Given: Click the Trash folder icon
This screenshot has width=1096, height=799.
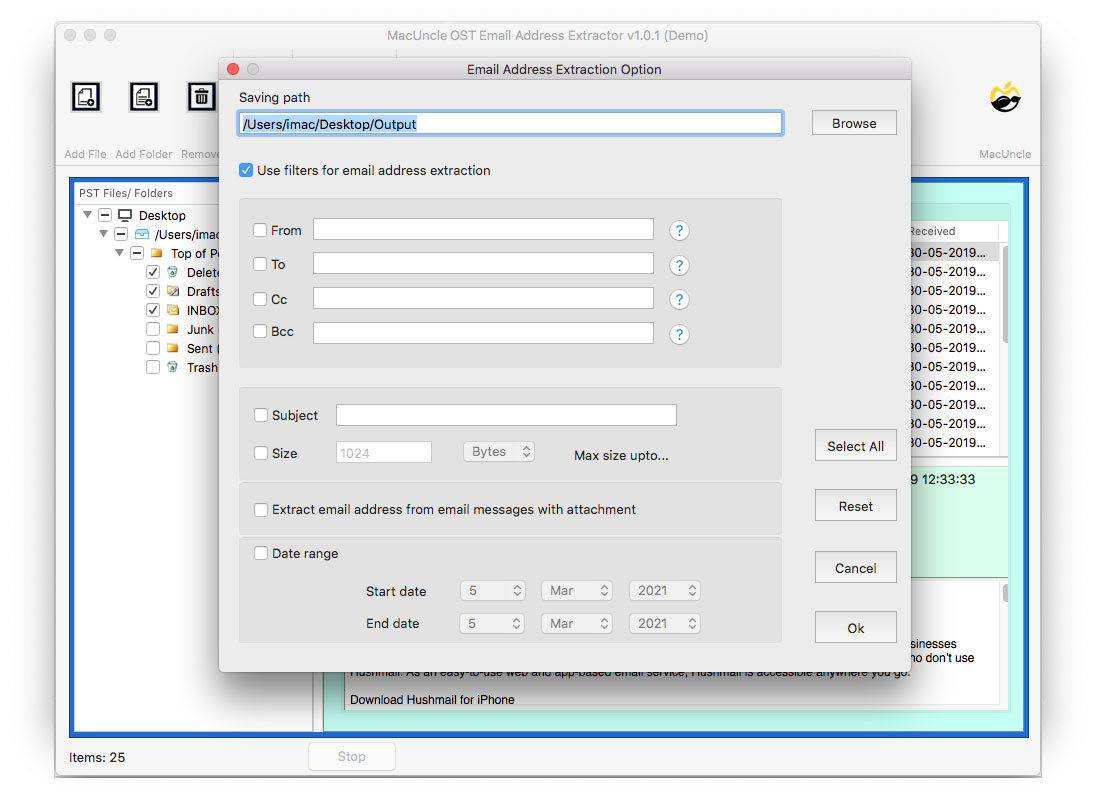Looking at the screenshot, I should pos(173,366).
